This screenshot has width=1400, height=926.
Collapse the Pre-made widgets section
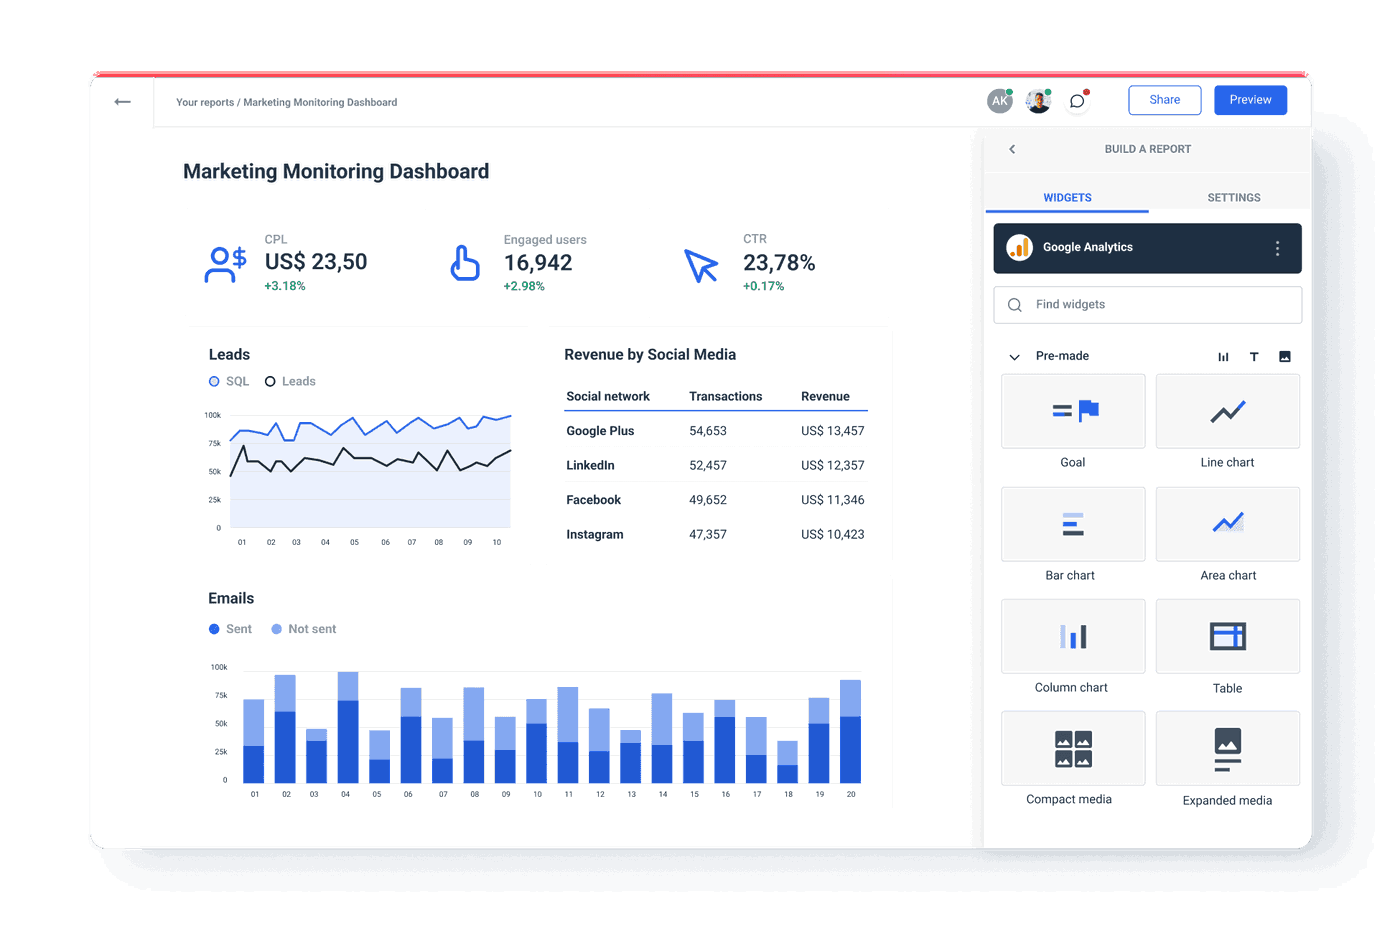(1014, 356)
